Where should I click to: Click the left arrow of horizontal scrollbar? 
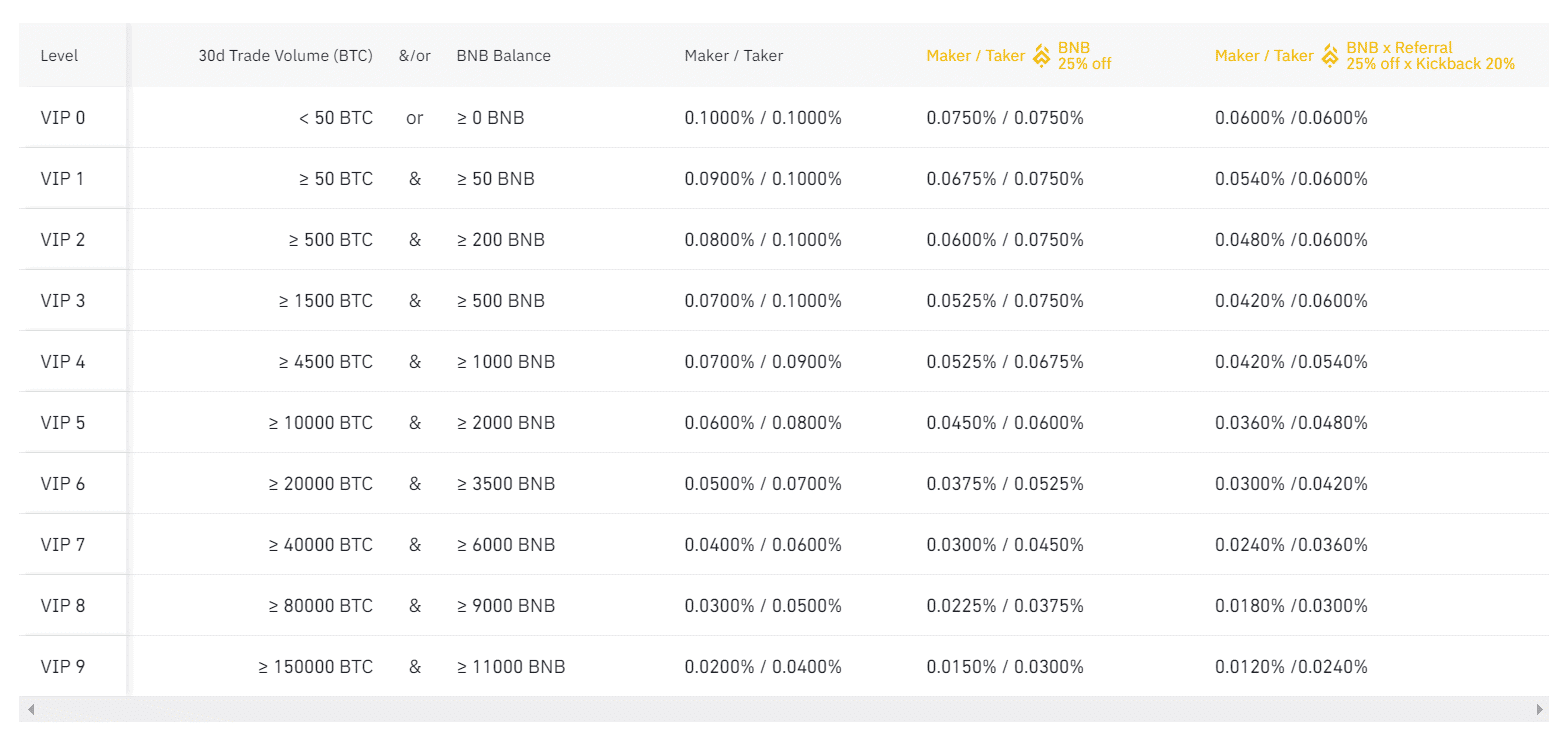(x=31, y=709)
